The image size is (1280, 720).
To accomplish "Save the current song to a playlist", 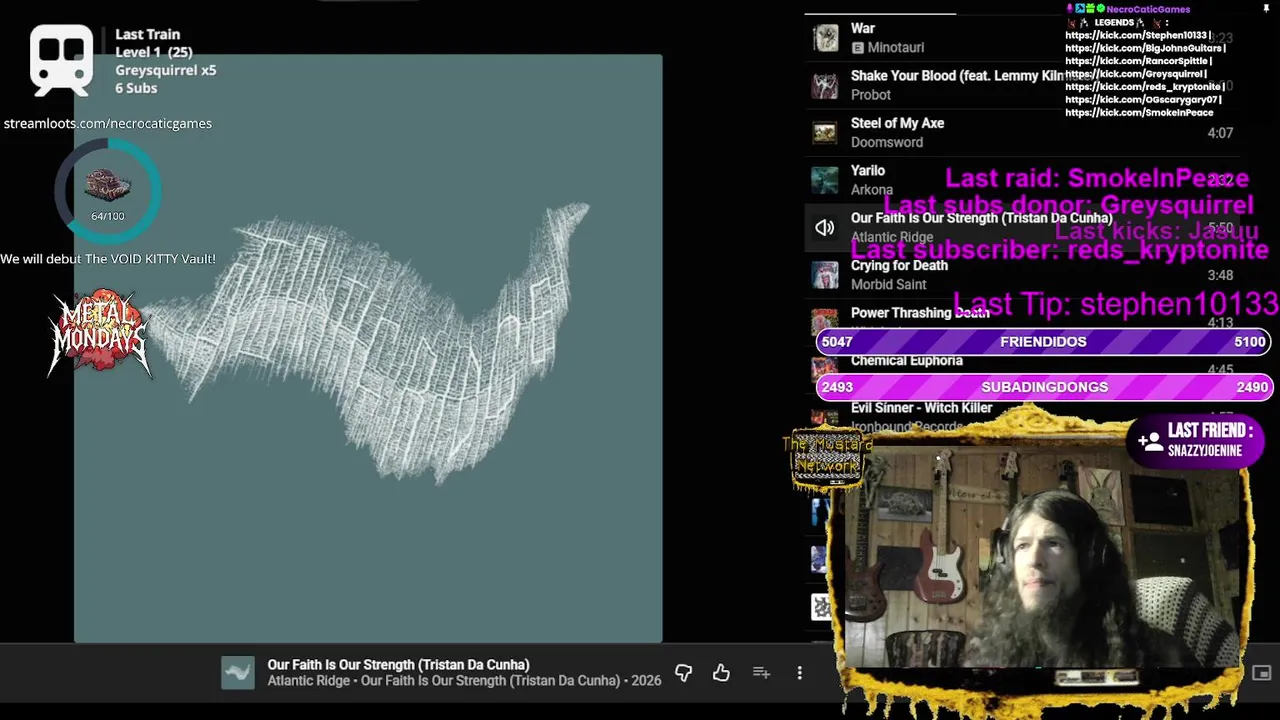I will tap(761, 673).
